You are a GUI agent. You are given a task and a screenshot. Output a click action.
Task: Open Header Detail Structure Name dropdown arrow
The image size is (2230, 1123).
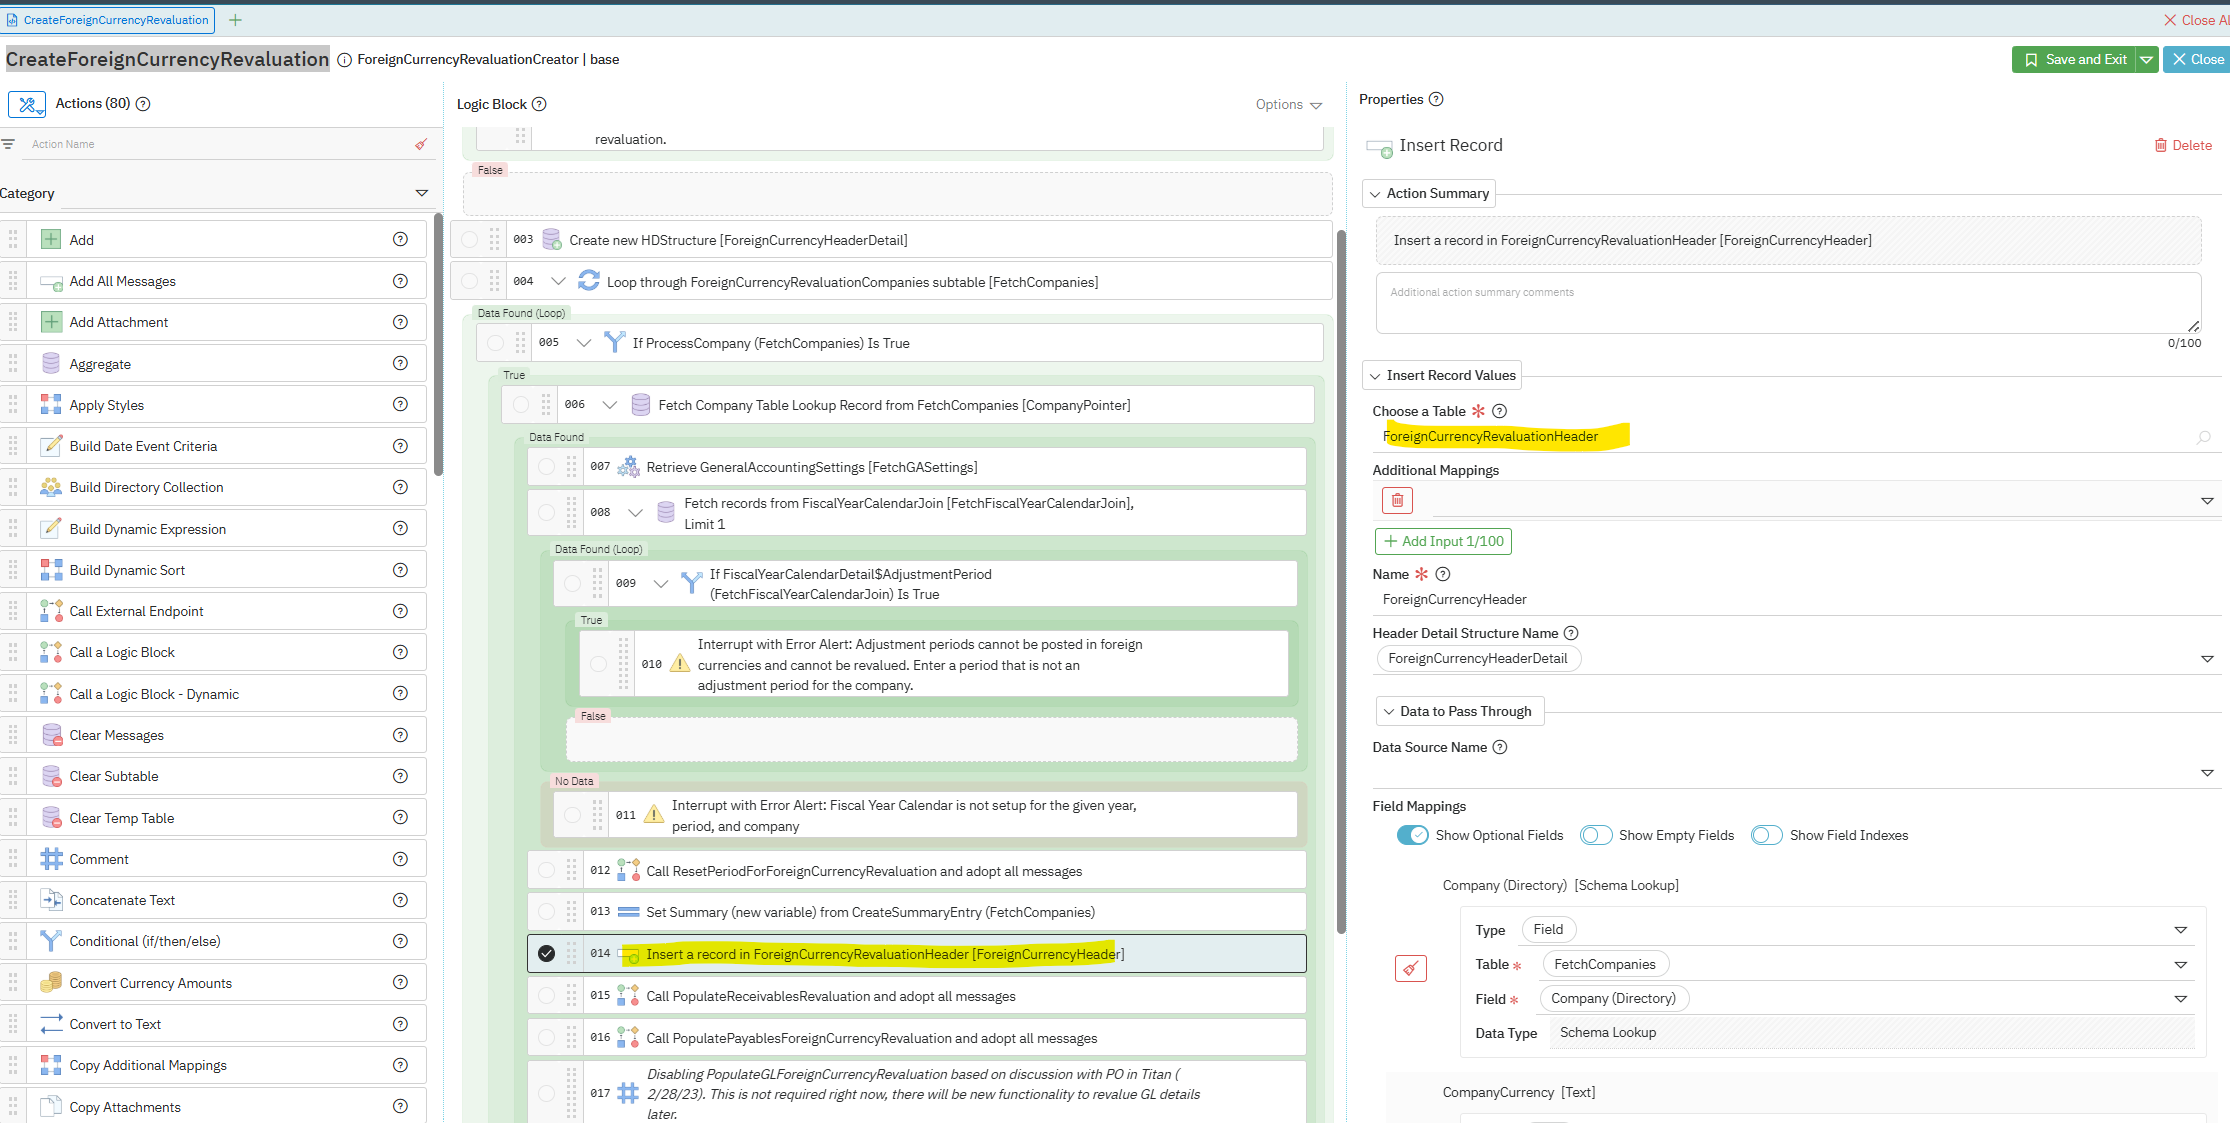pos(2207,659)
